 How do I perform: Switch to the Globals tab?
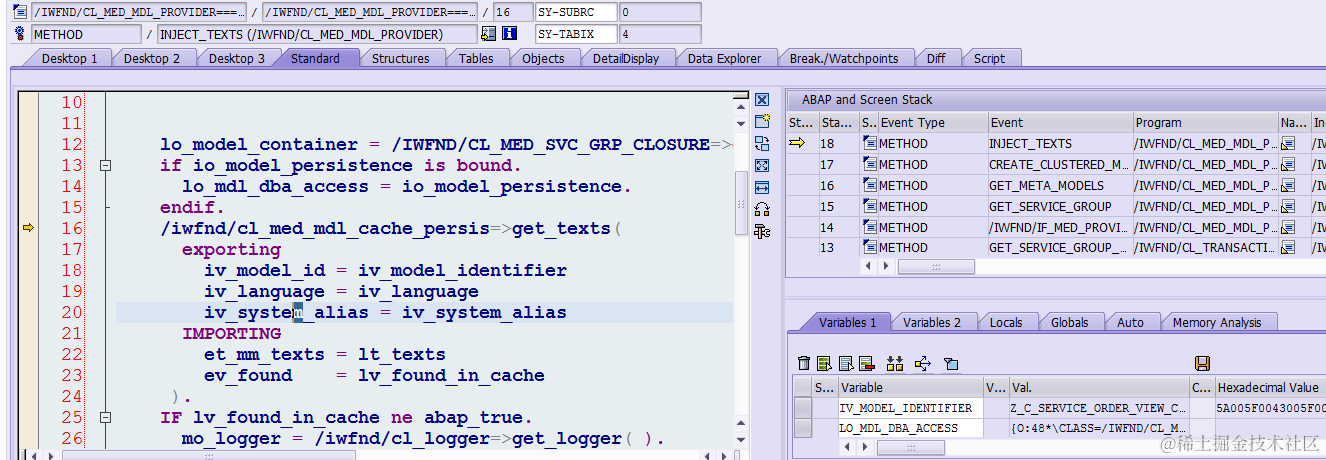(1070, 322)
